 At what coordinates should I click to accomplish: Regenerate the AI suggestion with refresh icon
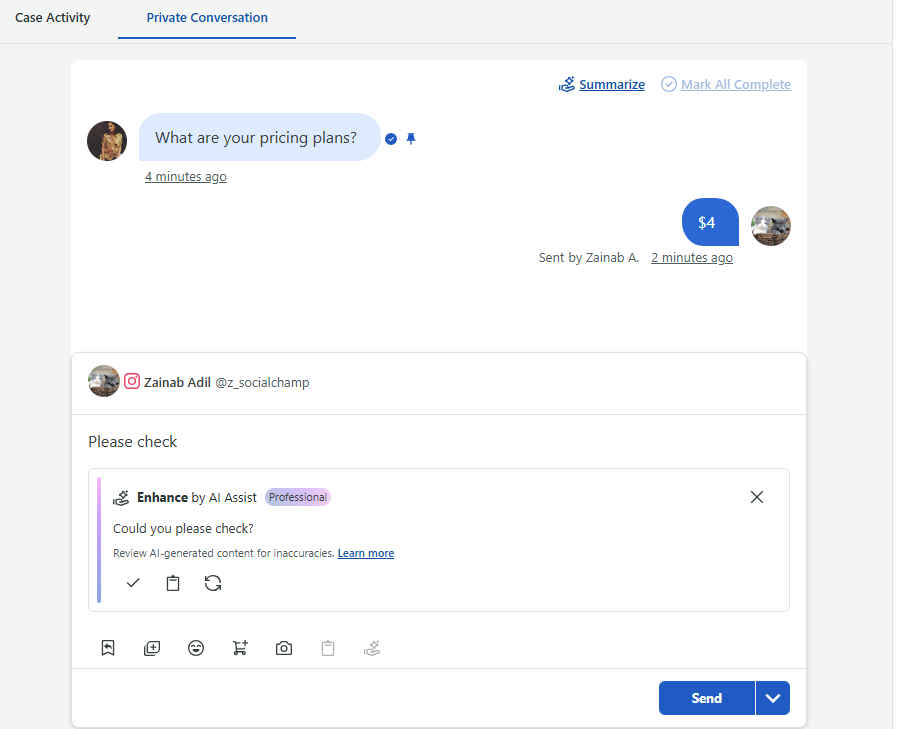213,583
